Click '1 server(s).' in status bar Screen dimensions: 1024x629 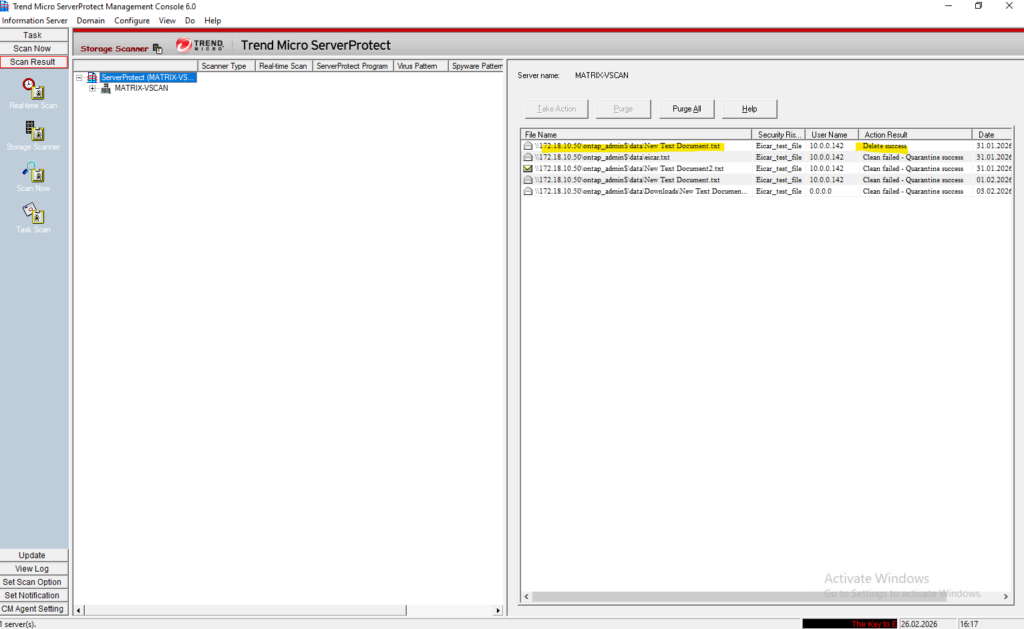(x=18, y=624)
